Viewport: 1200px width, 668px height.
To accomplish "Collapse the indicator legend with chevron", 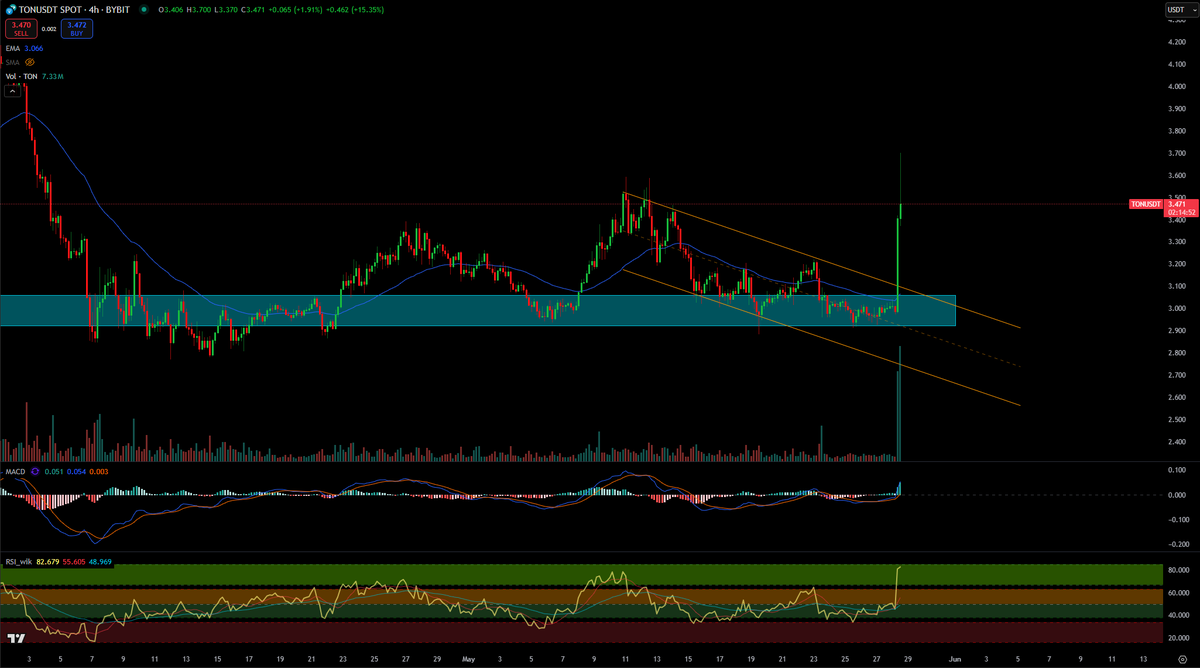I will (14, 91).
